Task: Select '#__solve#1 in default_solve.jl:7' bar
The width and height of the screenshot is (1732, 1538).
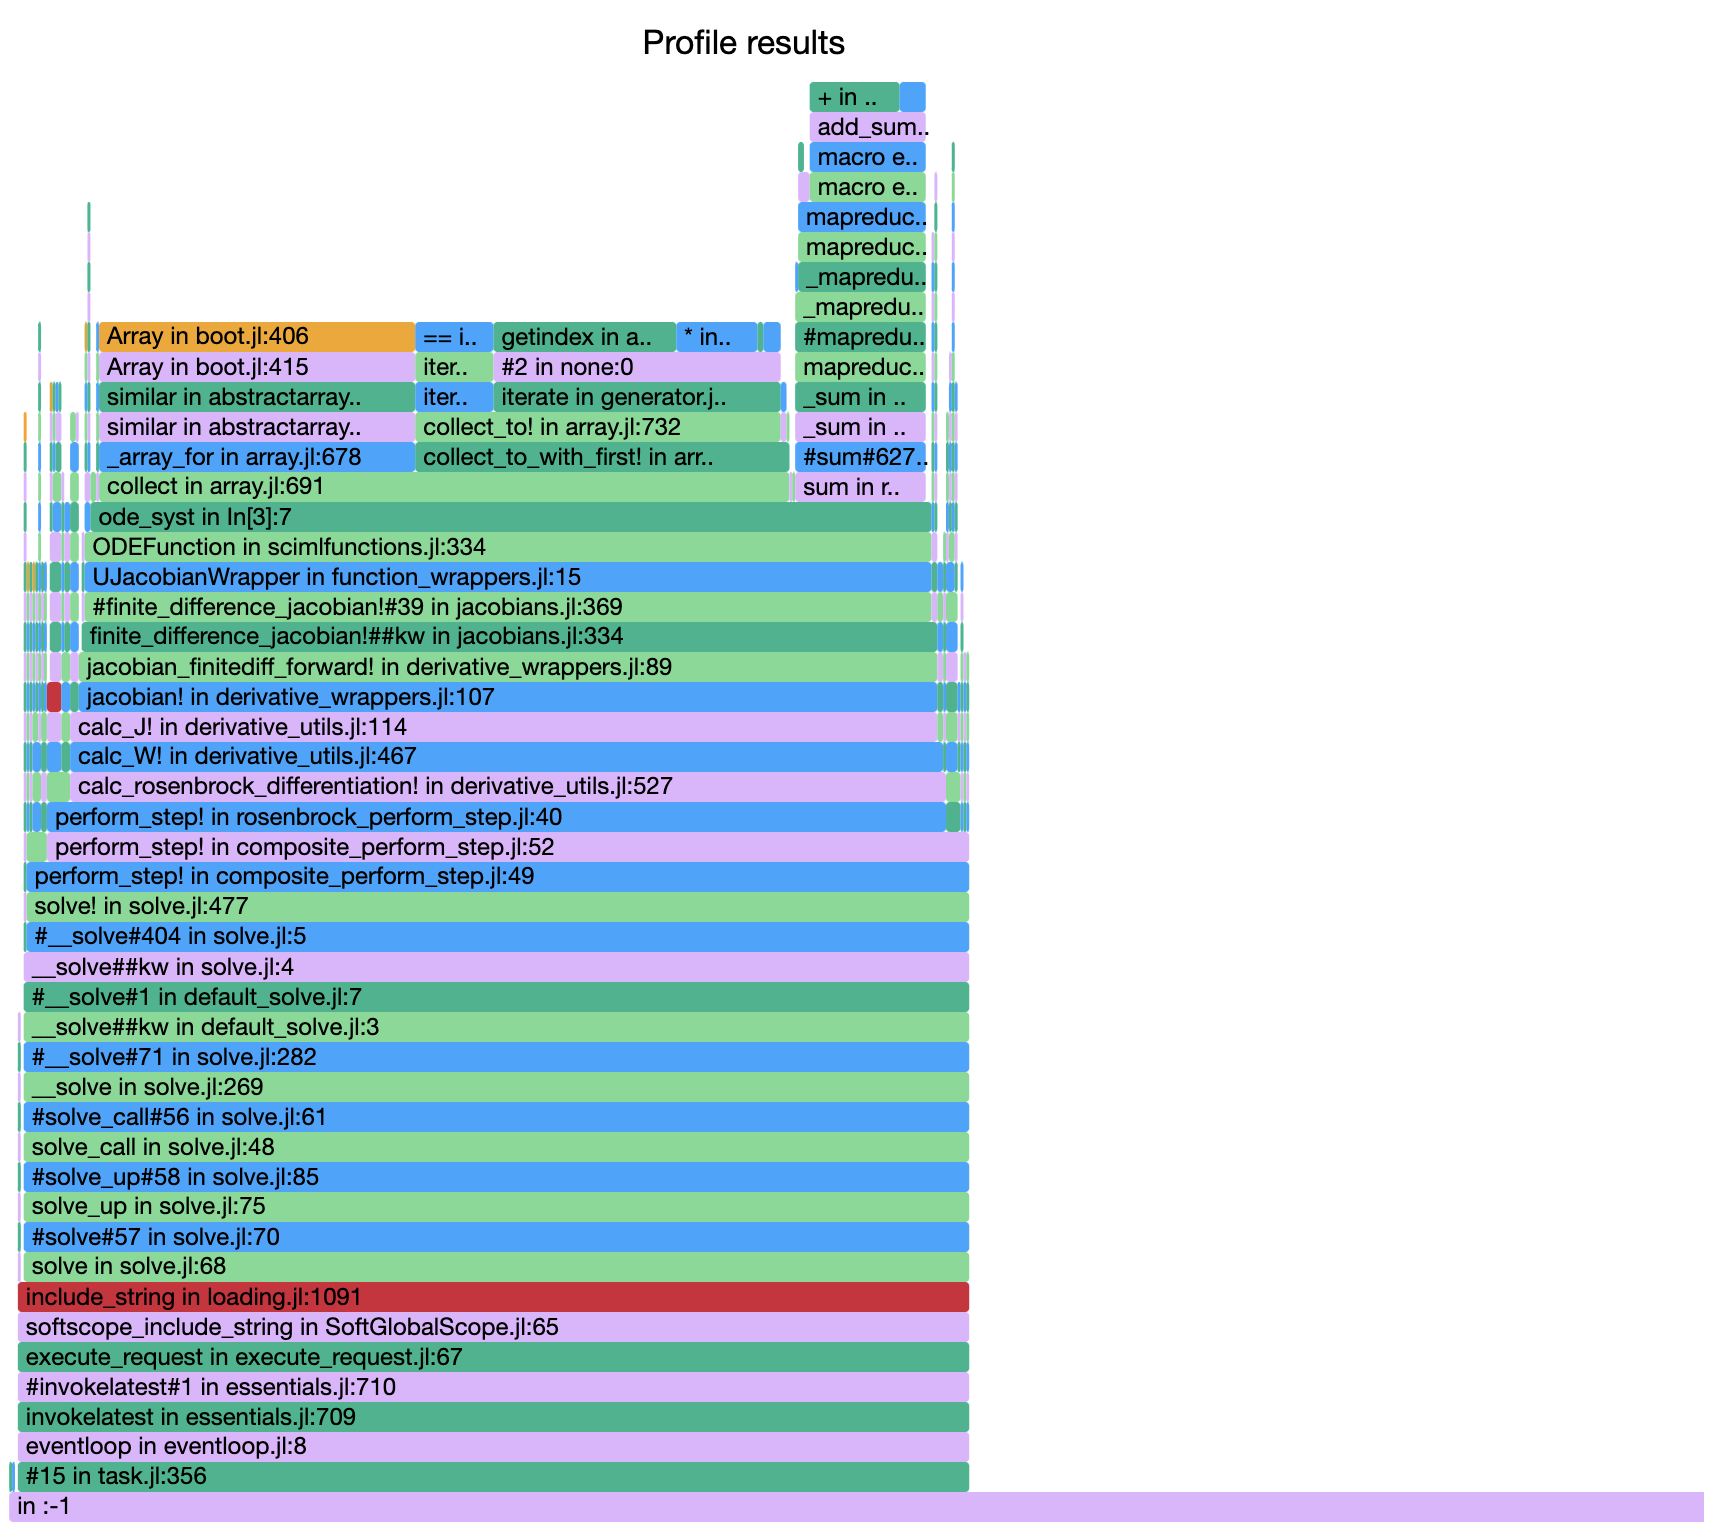Action: (496, 997)
